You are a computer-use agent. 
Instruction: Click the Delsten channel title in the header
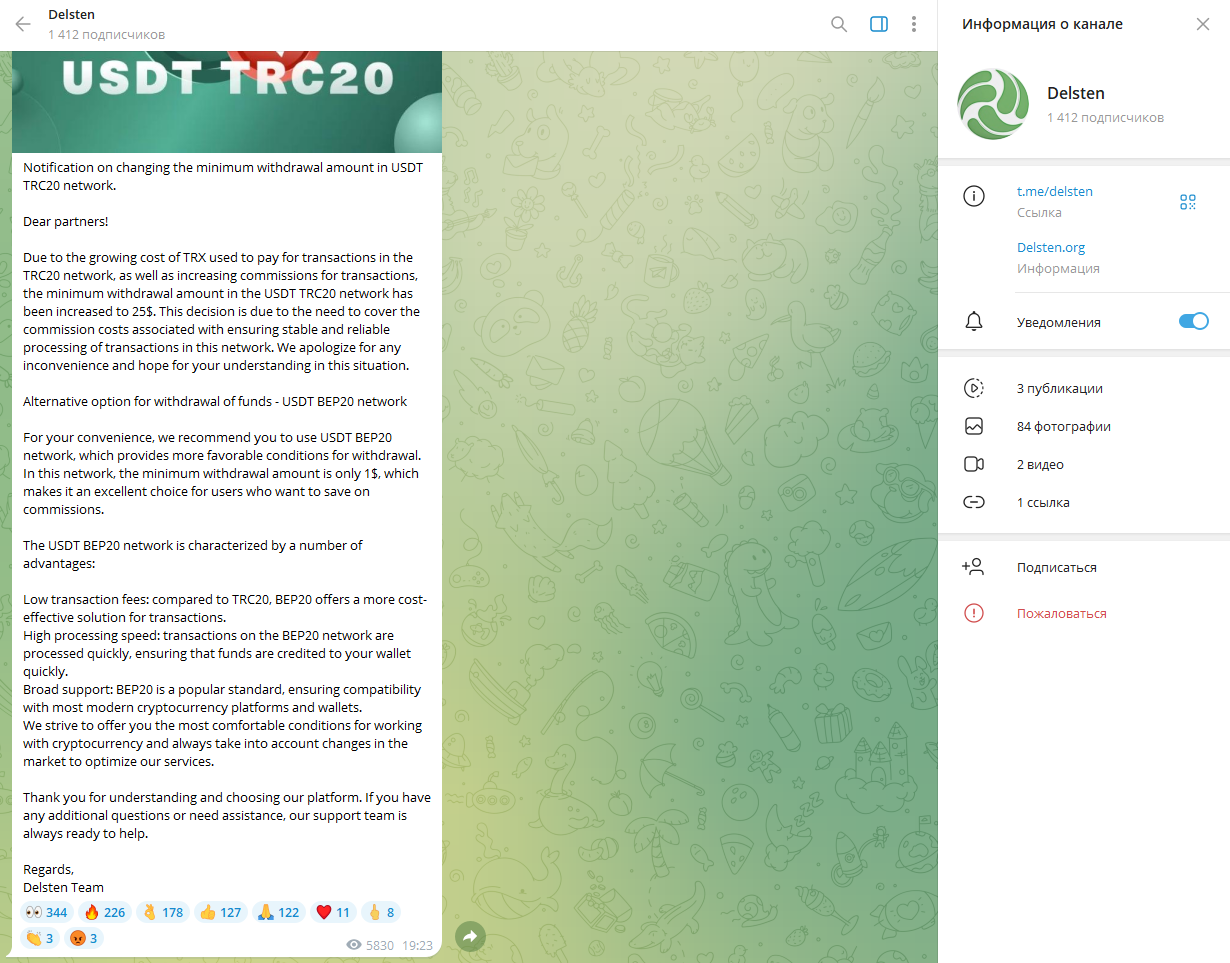[72, 15]
